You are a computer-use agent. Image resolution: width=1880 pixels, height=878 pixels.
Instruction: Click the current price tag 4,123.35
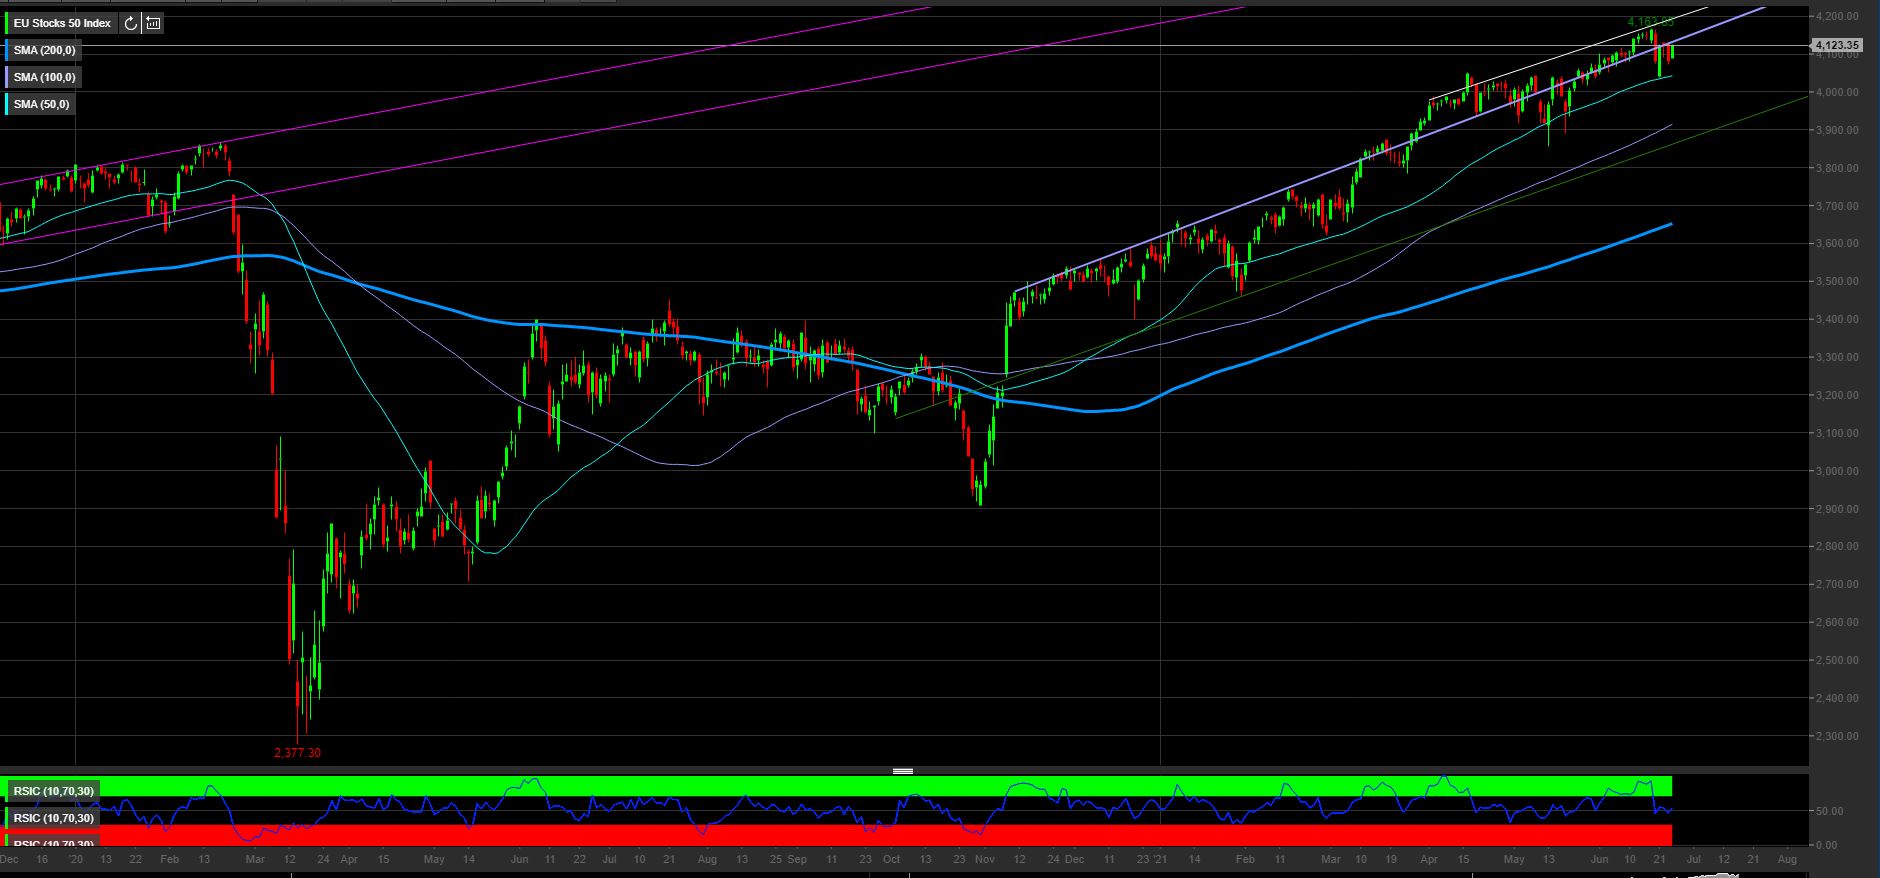[x=1838, y=45]
